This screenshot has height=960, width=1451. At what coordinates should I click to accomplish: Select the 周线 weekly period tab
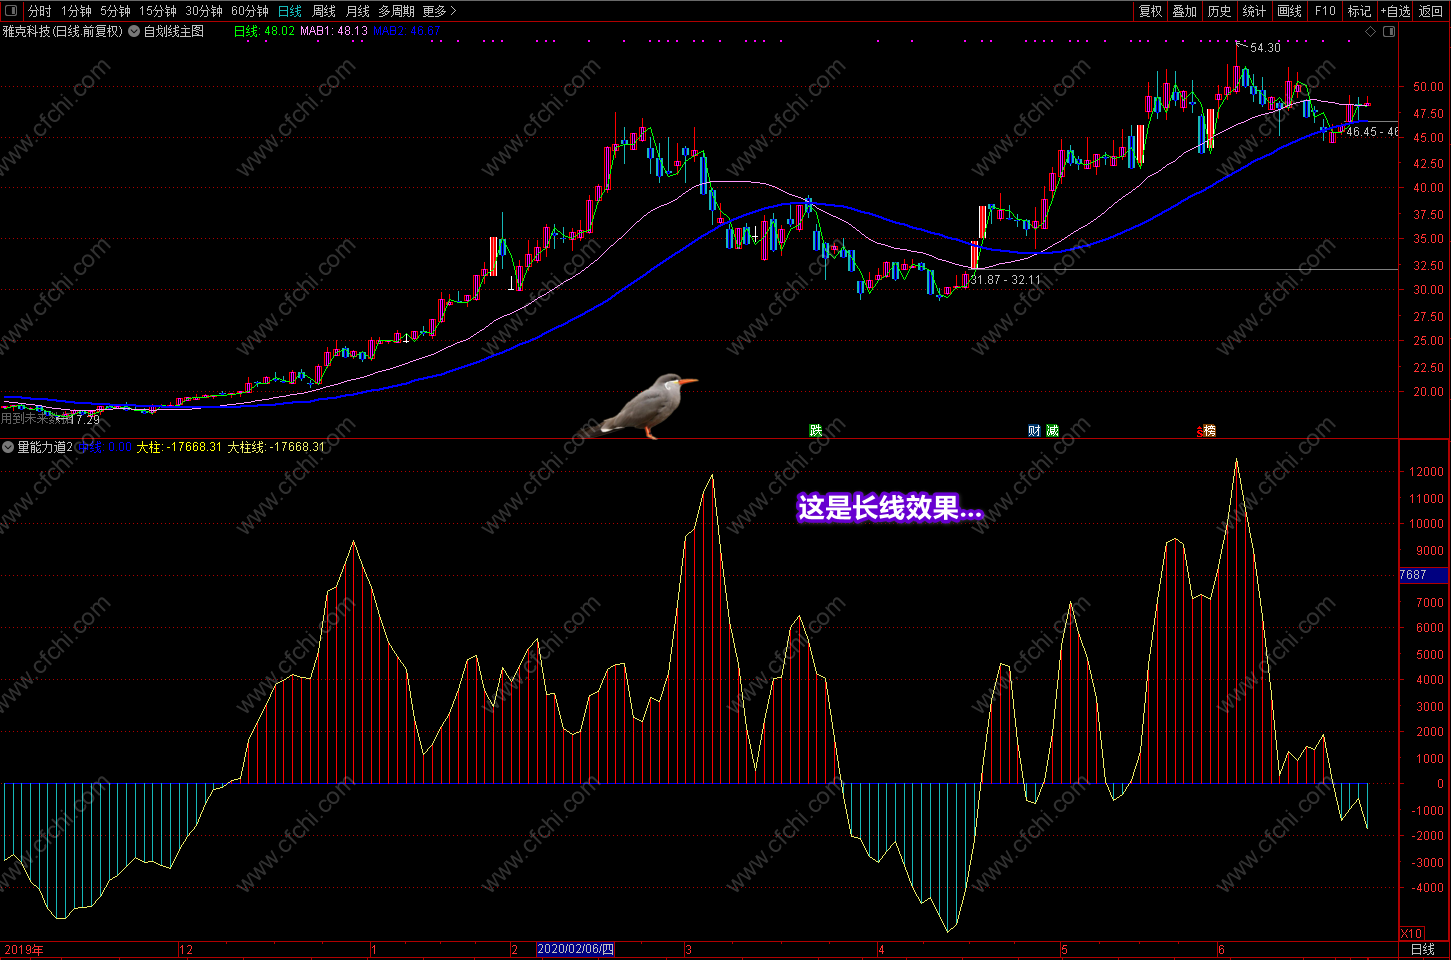pos(324,11)
